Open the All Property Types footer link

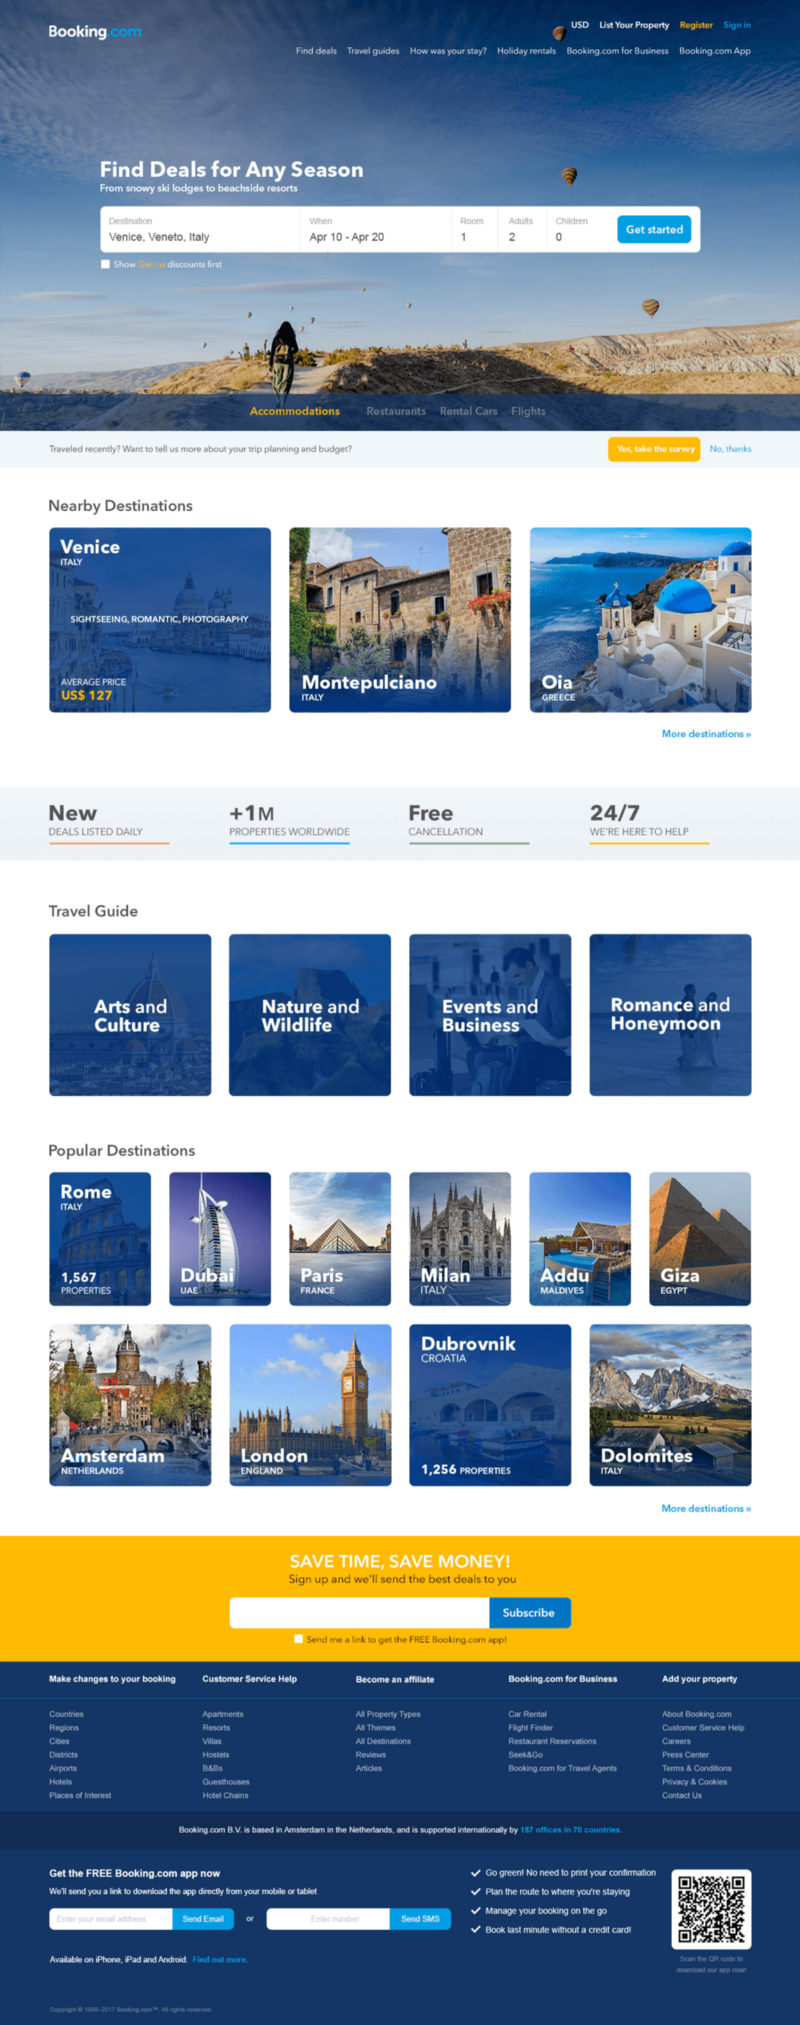388,1714
